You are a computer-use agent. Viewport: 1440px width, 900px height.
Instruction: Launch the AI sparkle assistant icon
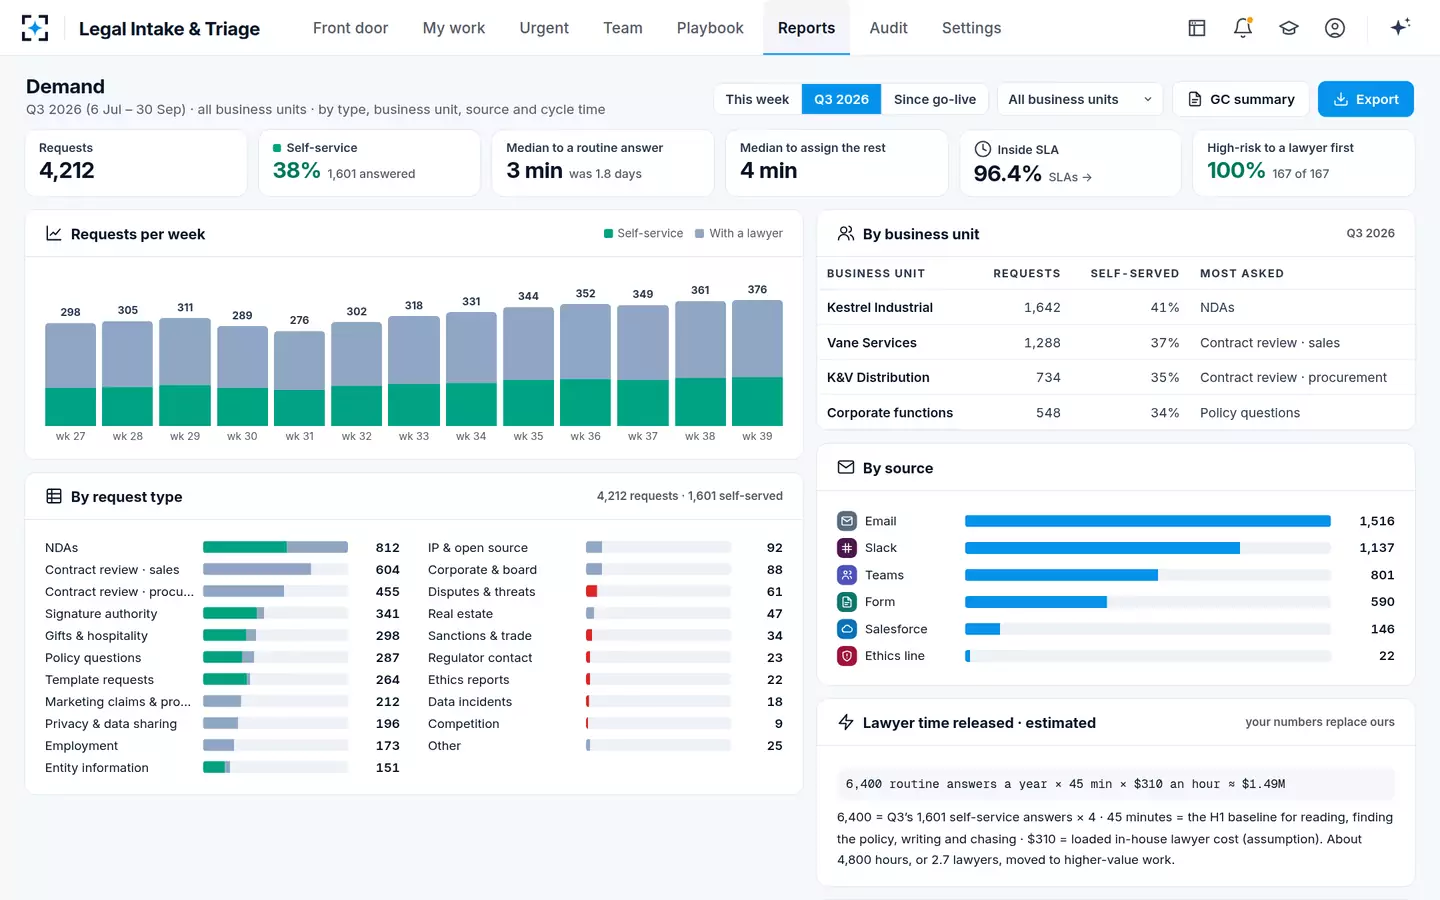pos(1400,27)
